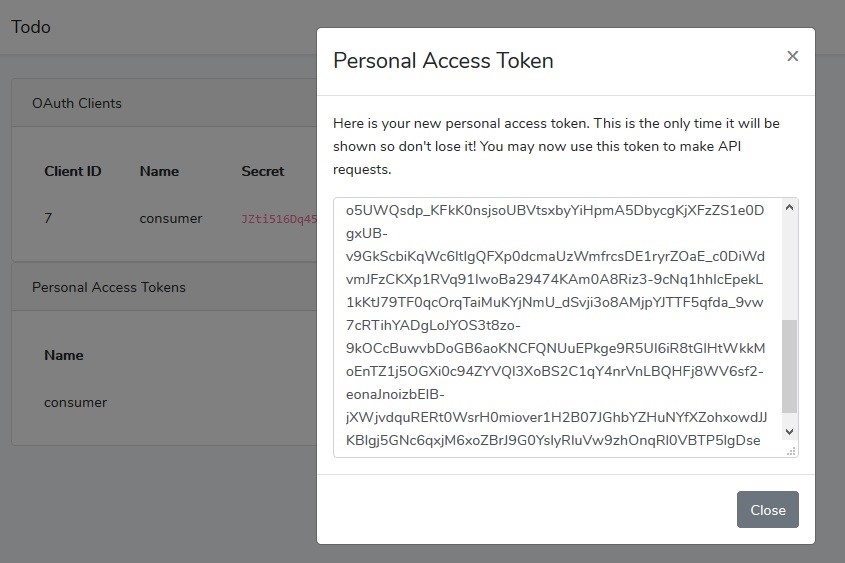
Task: Click inside the access token text area
Action: [558, 328]
